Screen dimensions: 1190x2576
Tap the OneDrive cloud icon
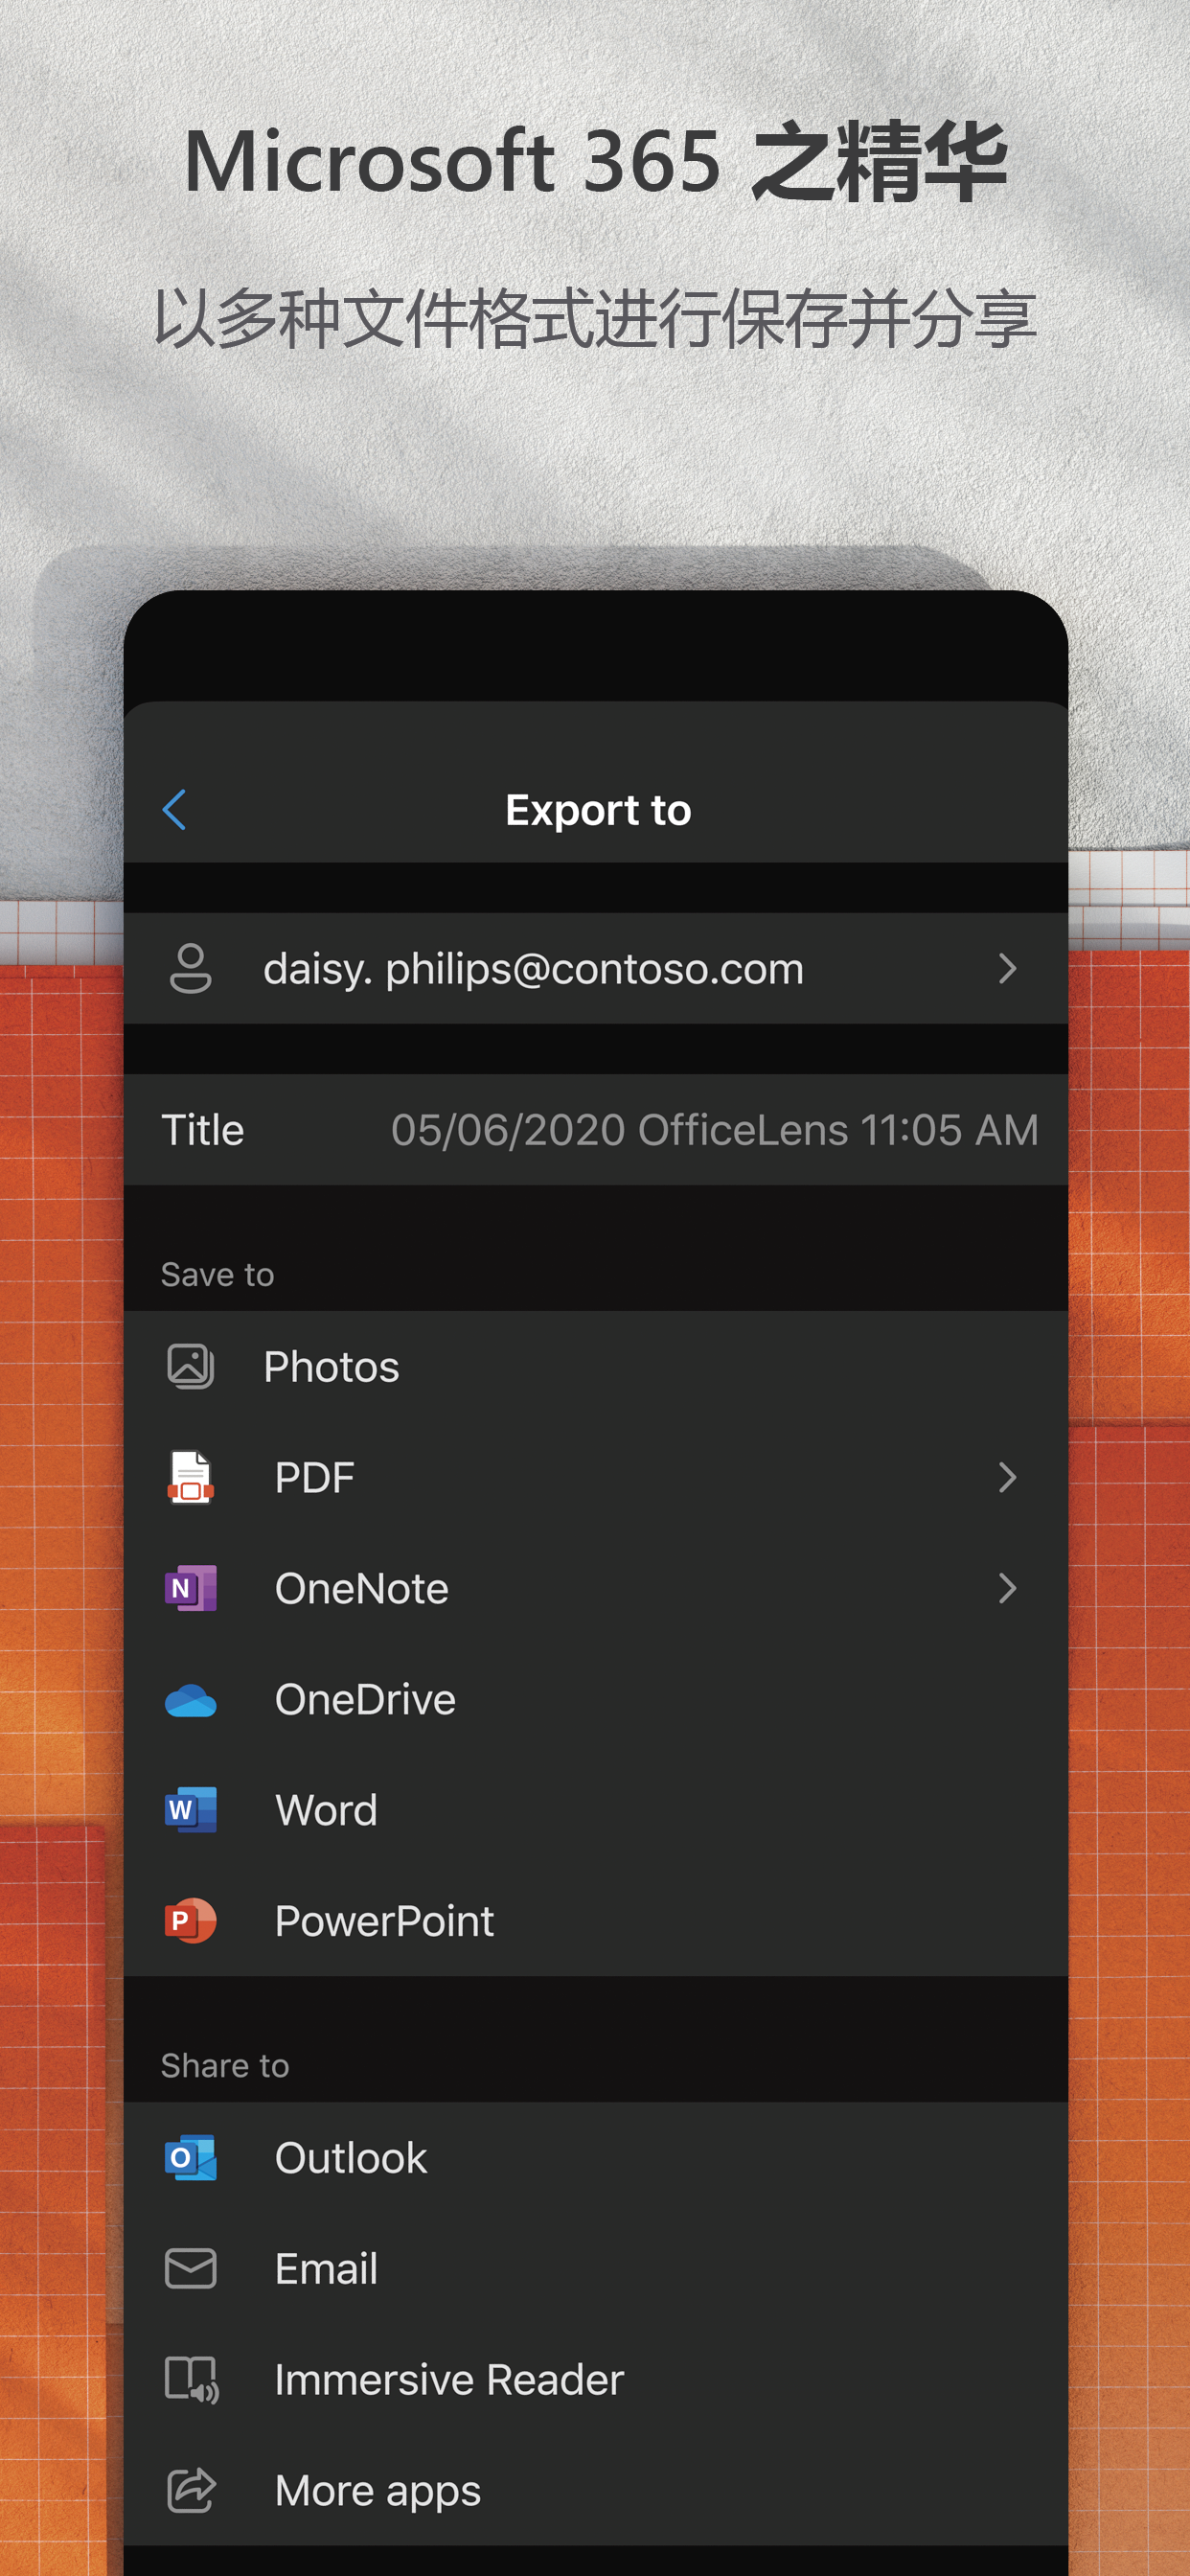click(x=190, y=1700)
